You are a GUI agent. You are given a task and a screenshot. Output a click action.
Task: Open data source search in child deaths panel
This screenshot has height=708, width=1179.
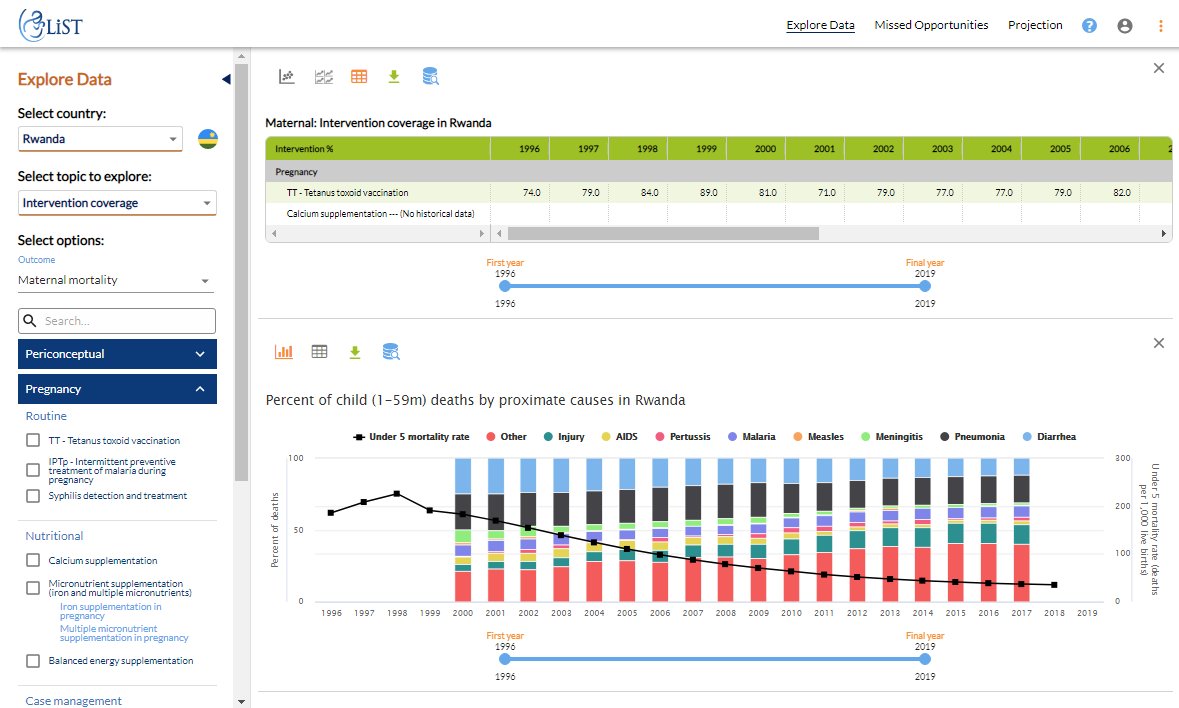391,352
